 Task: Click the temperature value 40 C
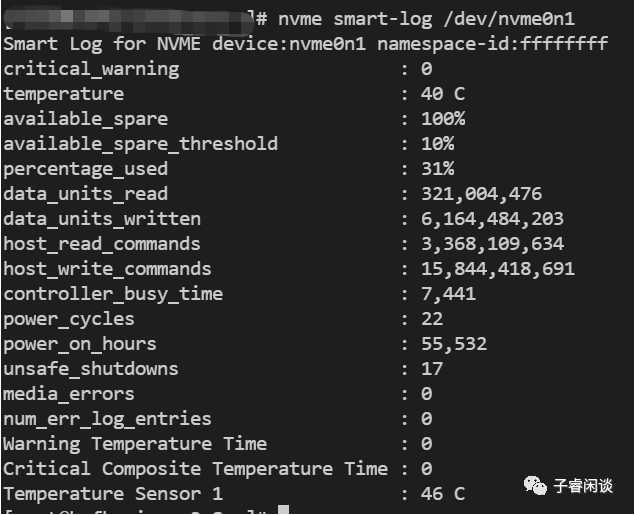(x=443, y=94)
